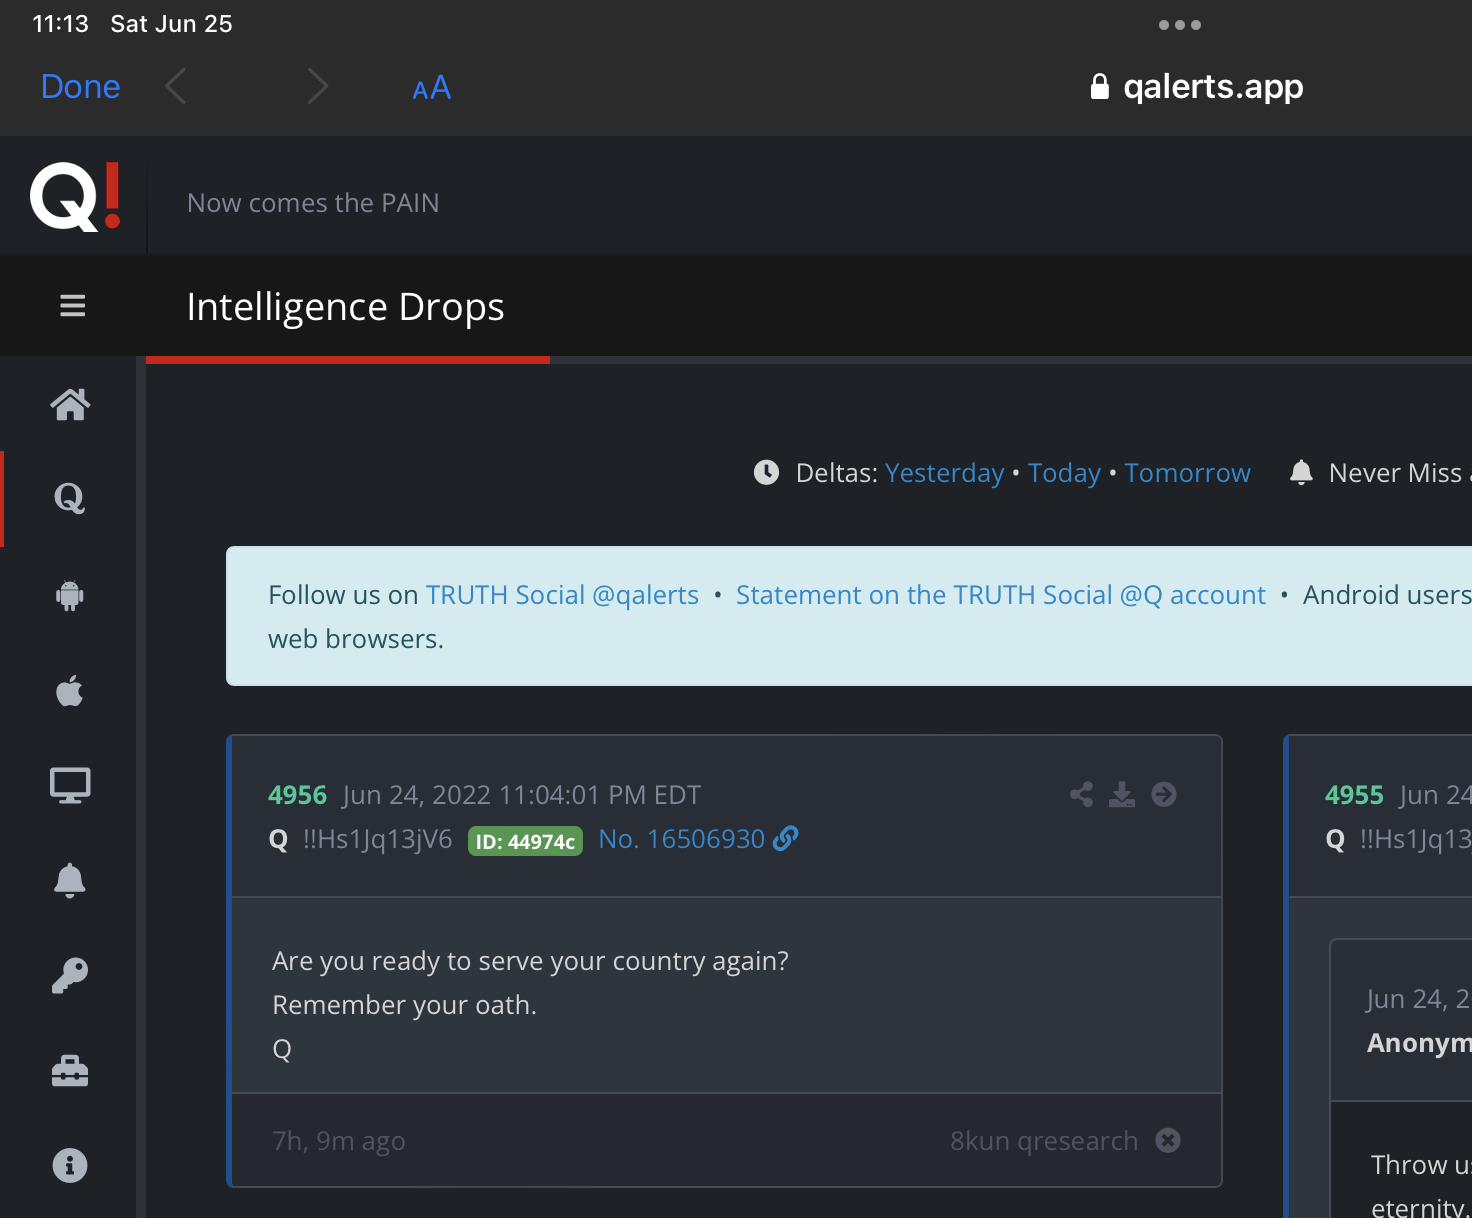1472x1218 pixels.
Task: Click the Q! logo
Action: (x=75, y=196)
